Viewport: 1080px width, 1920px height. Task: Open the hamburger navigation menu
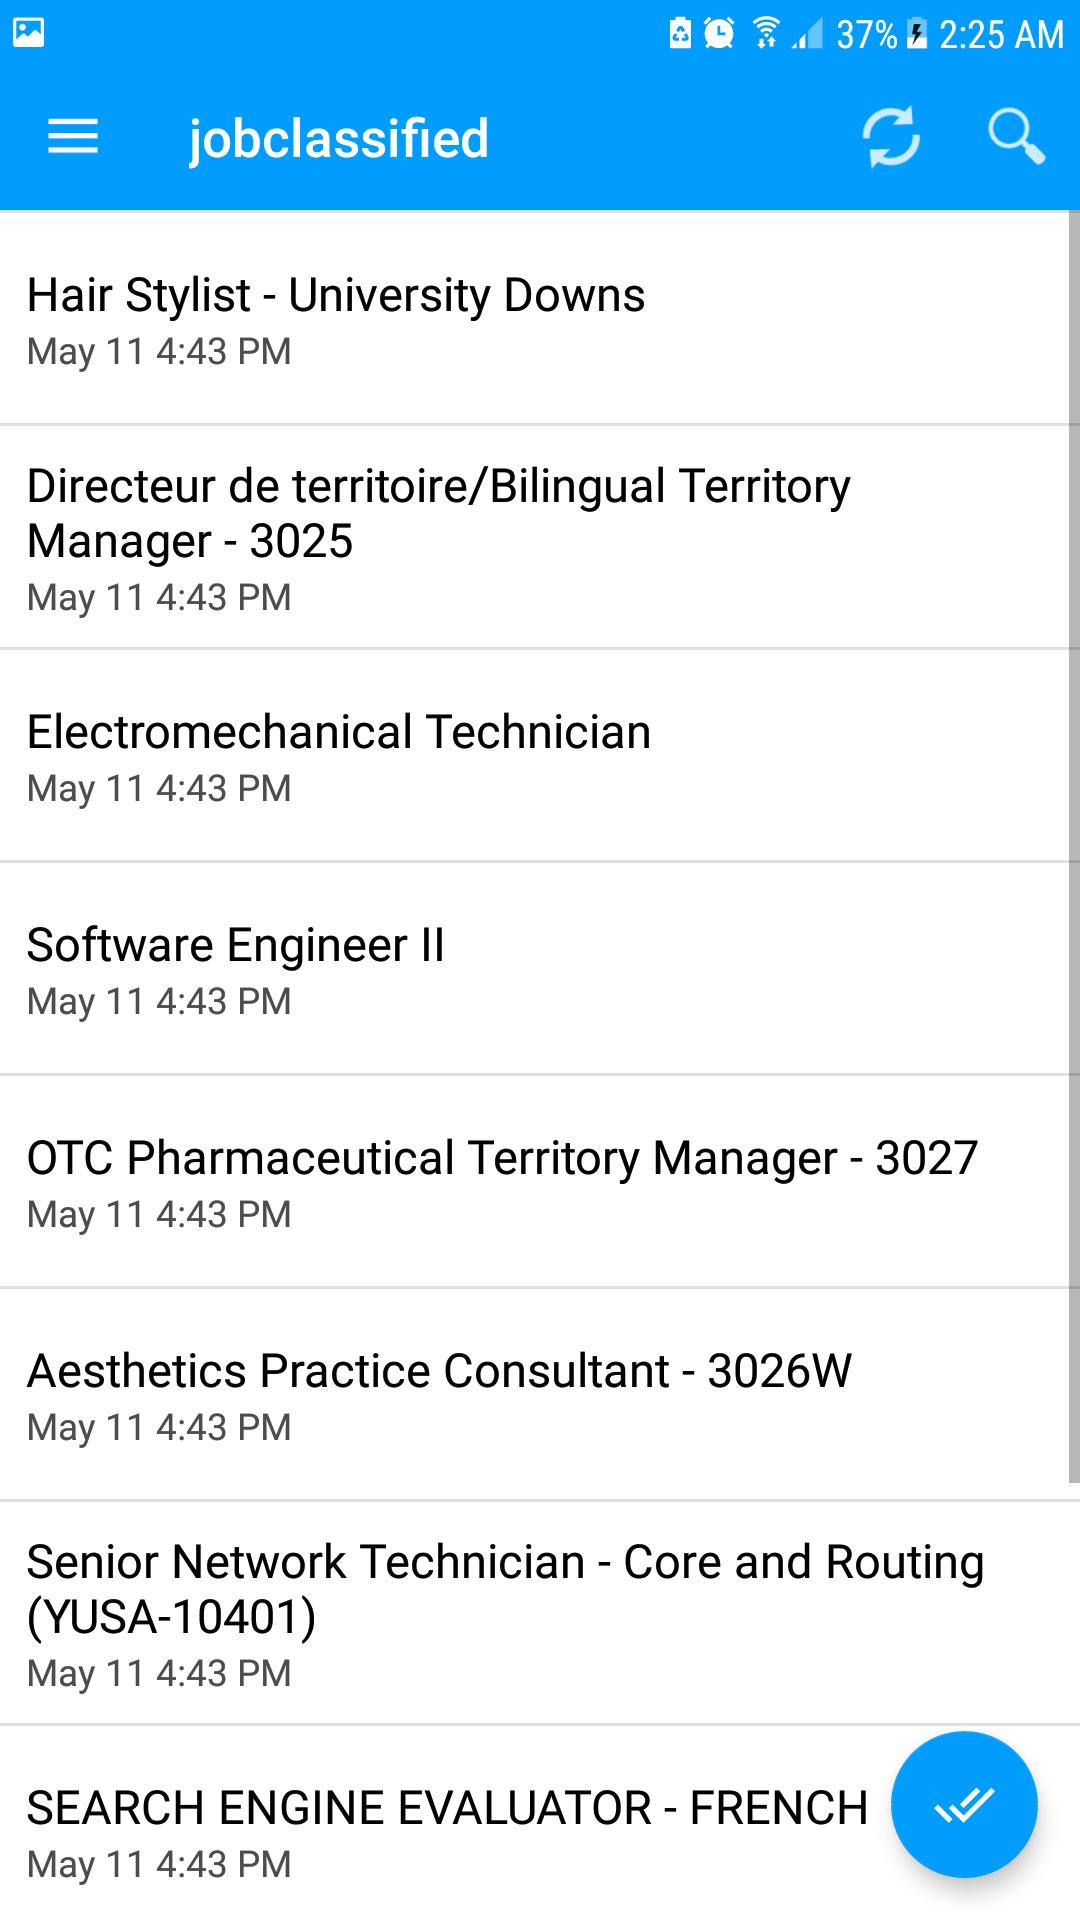(x=73, y=137)
